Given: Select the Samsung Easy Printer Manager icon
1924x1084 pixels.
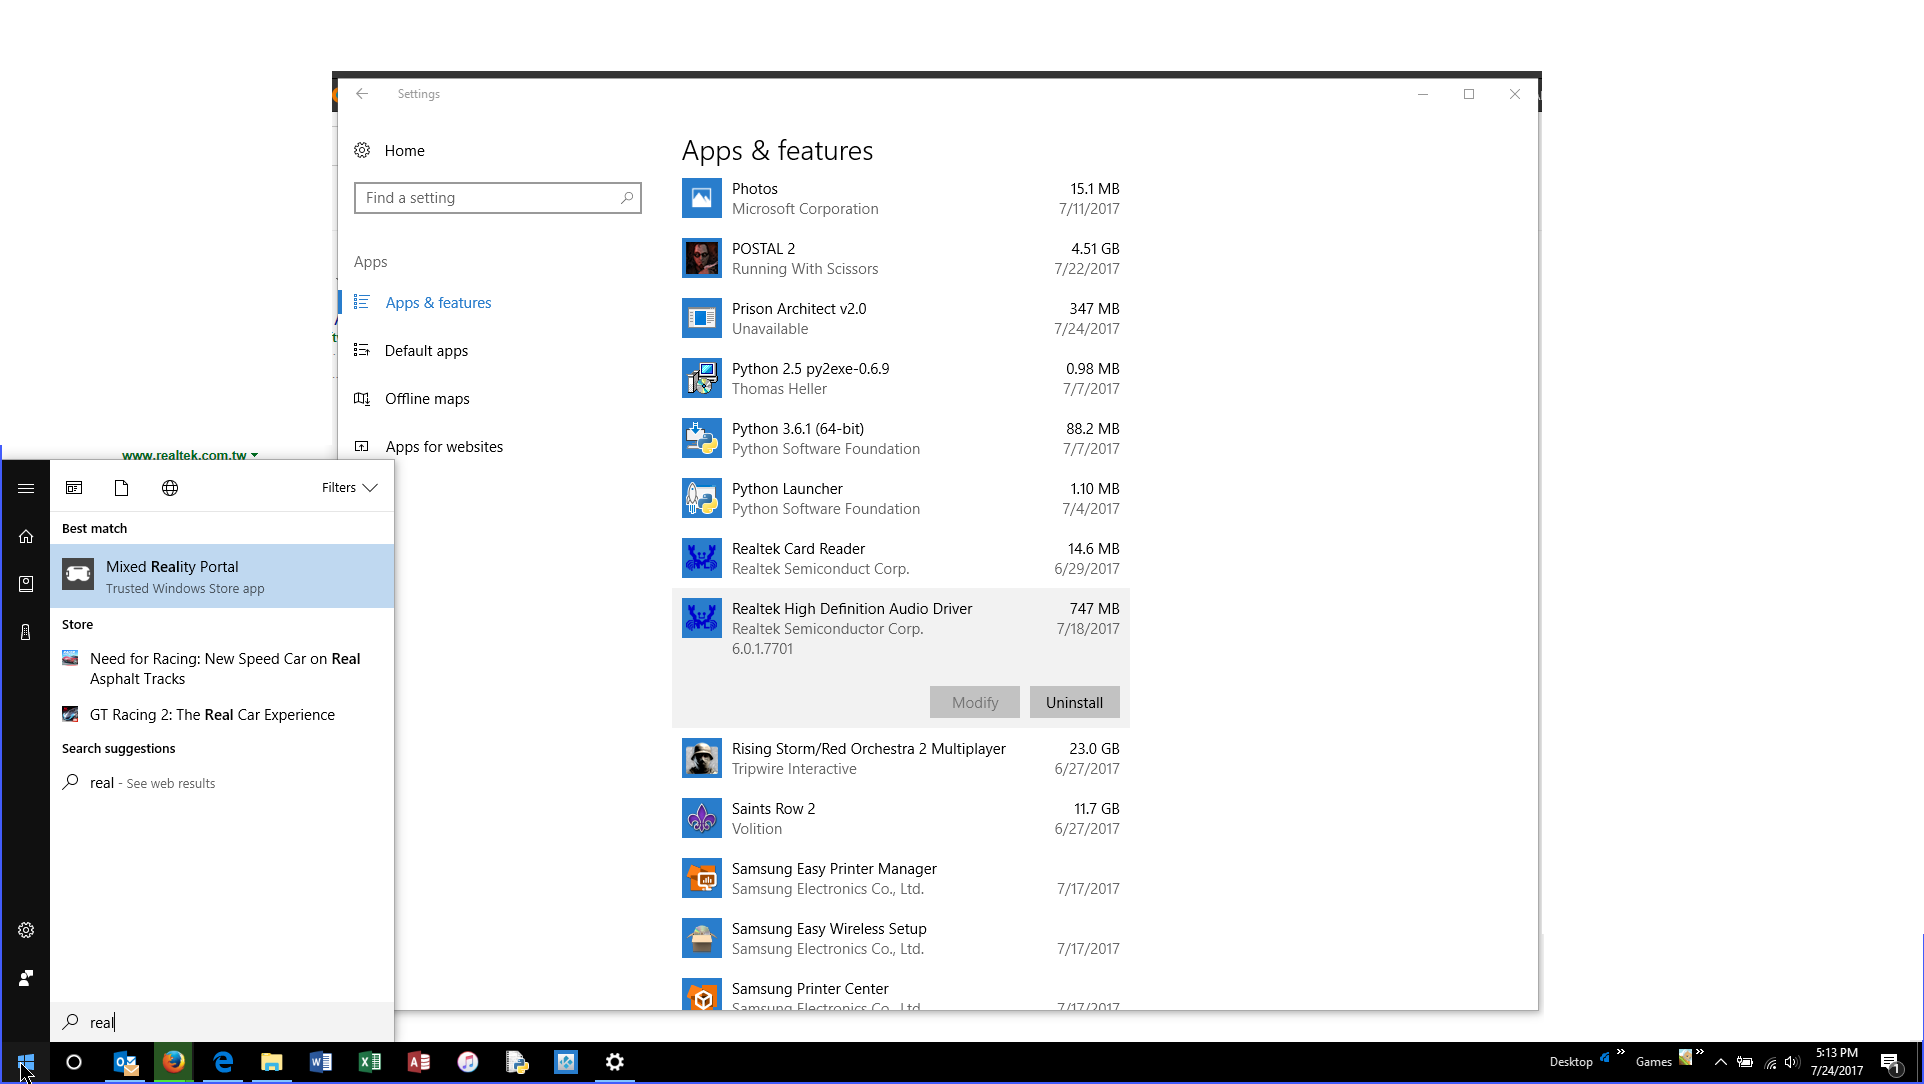Looking at the screenshot, I should 701,878.
